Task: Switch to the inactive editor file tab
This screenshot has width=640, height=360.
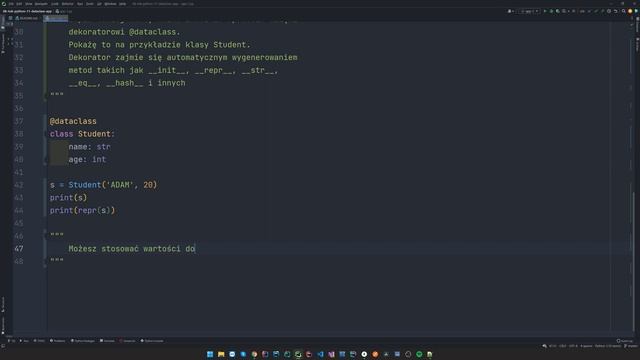Action: (x=27, y=18)
